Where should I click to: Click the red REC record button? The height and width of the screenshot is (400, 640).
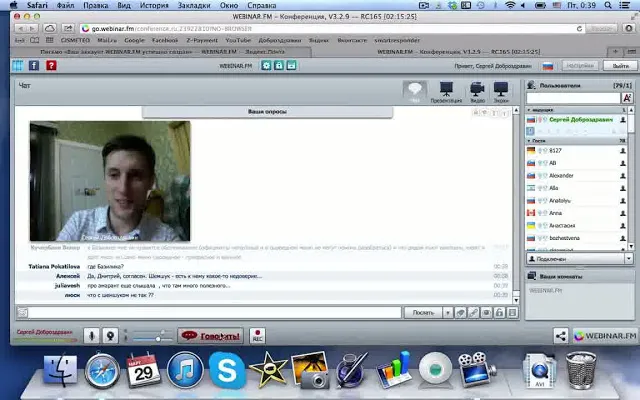(x=257, y=336)
